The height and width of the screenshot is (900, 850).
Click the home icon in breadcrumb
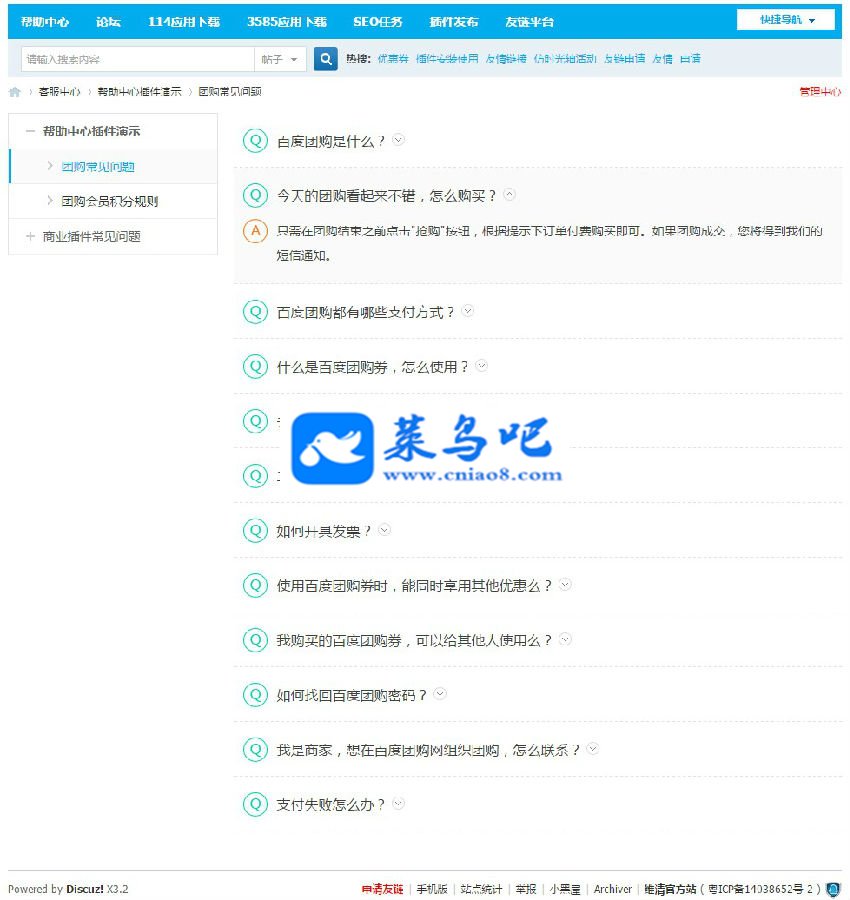[14, 92]
